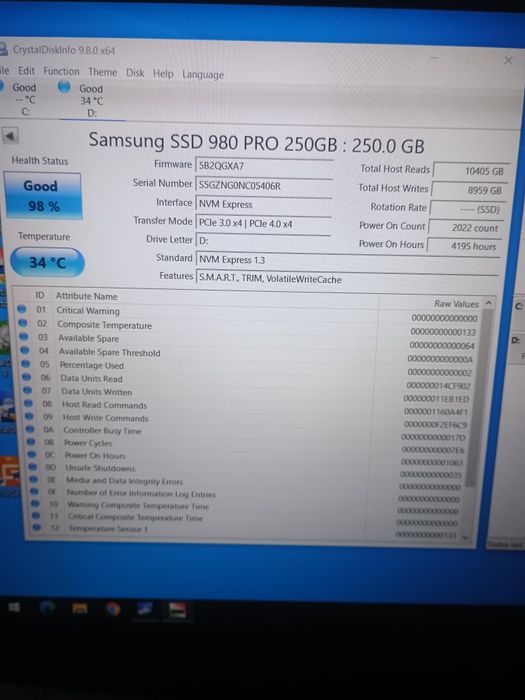Select Critical Composite Temperature Time attribute name

pos(136,517)
